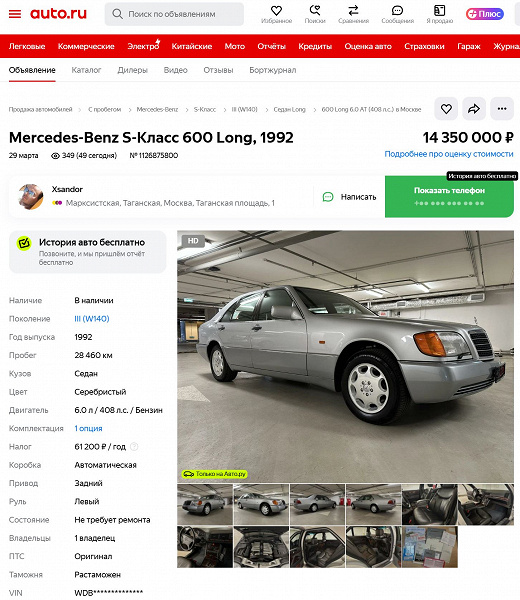Screen dimensions: 520x600
Task: Open Китайские in the red menu
Action: 192,46
